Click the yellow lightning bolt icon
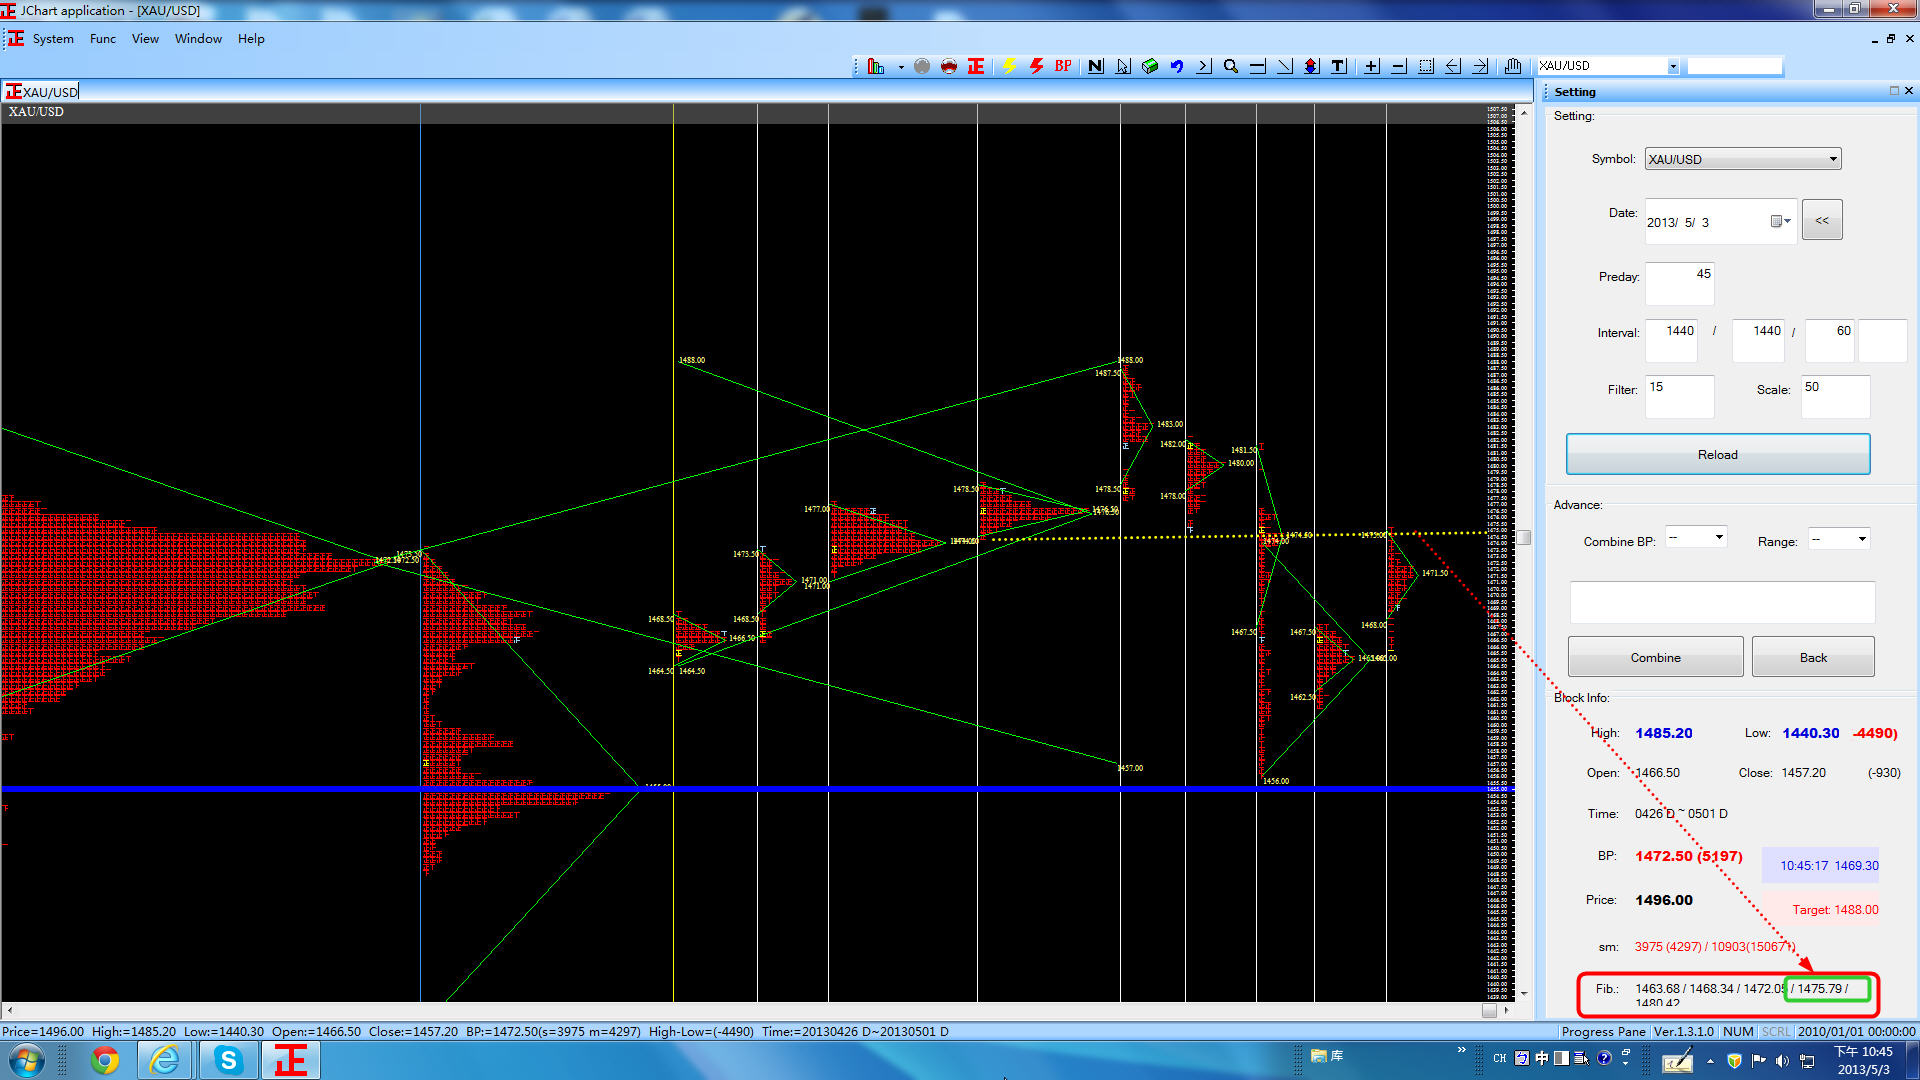Screen dimensions: 1920x1080 click(x=1009, y=66)
